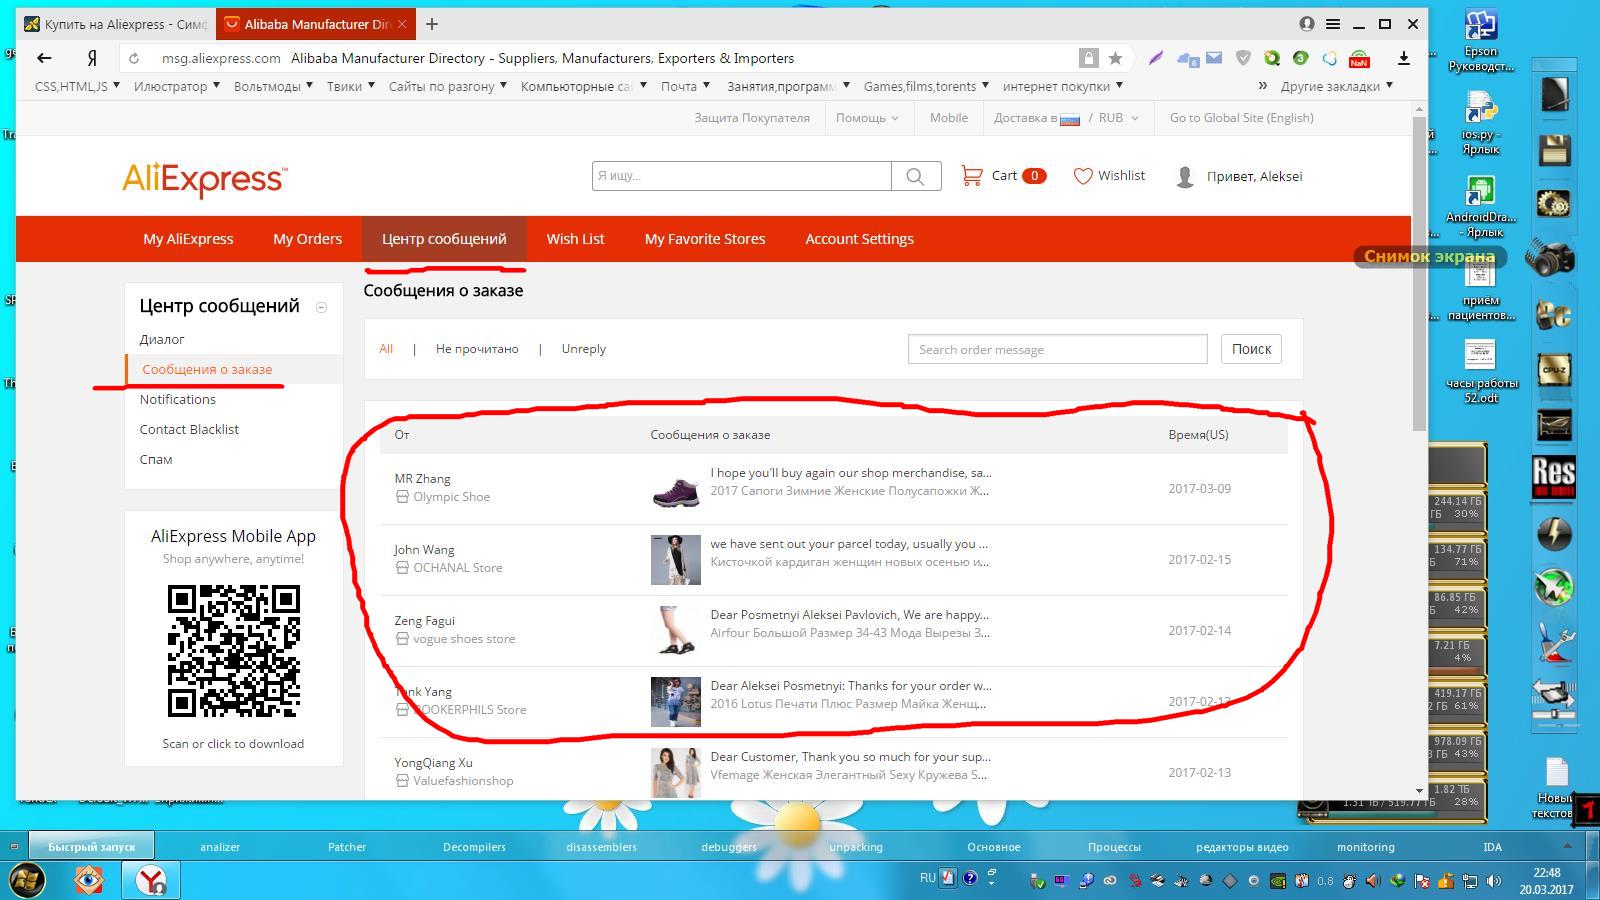Open the Valuefashionshop store name

(463, 781)
